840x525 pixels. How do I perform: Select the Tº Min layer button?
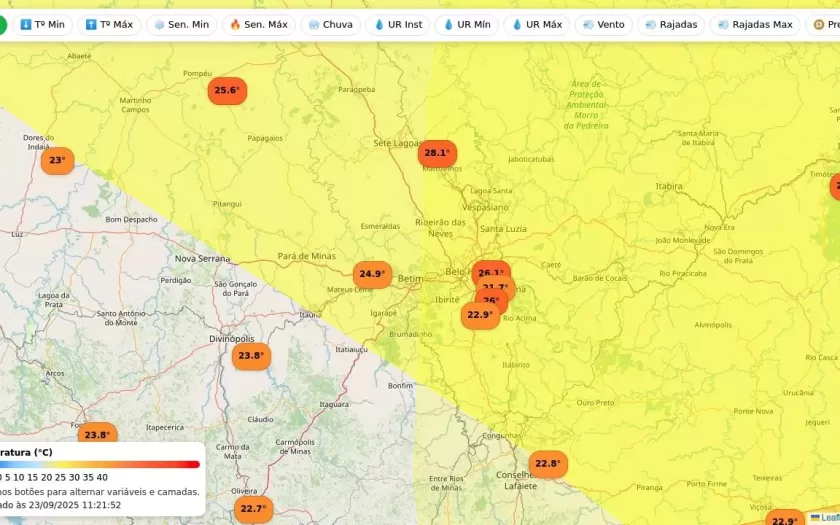pyautogui.click(x=42, y=24)
